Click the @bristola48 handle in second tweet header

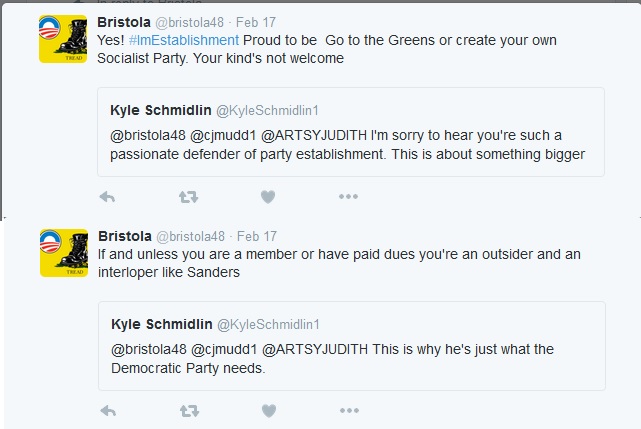[189, 236]
